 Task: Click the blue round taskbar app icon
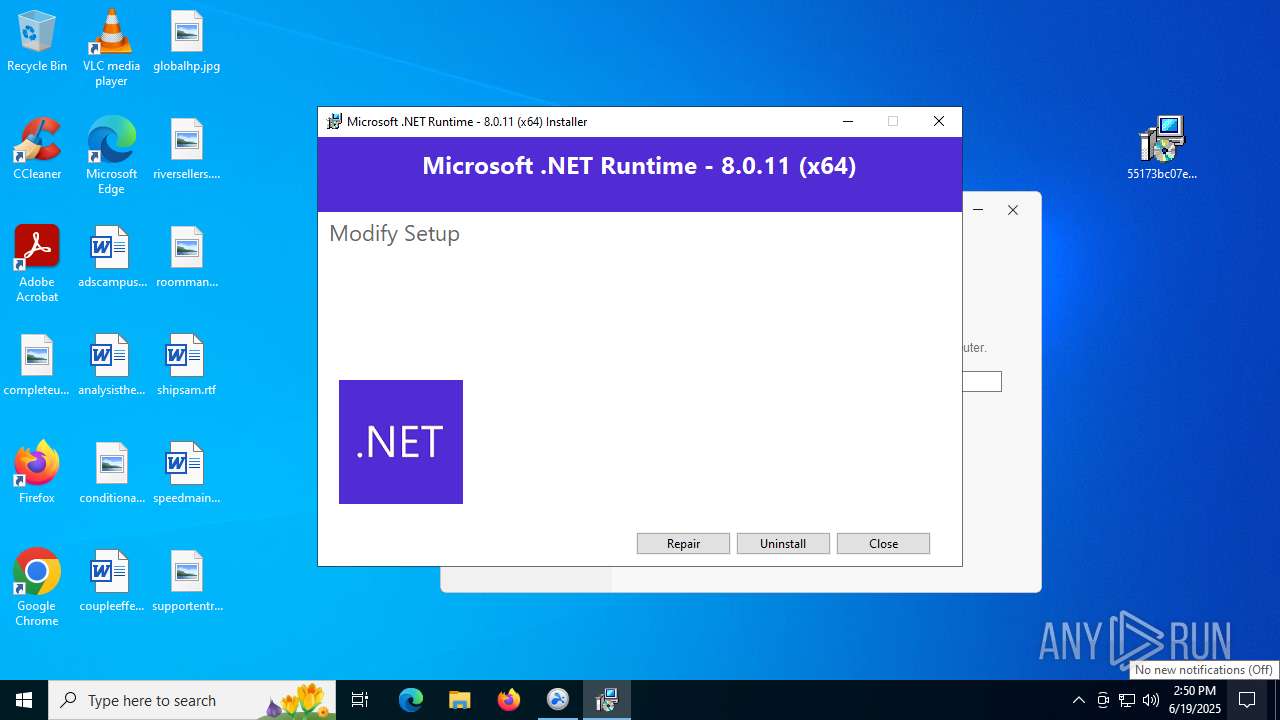tap(558, 700)
